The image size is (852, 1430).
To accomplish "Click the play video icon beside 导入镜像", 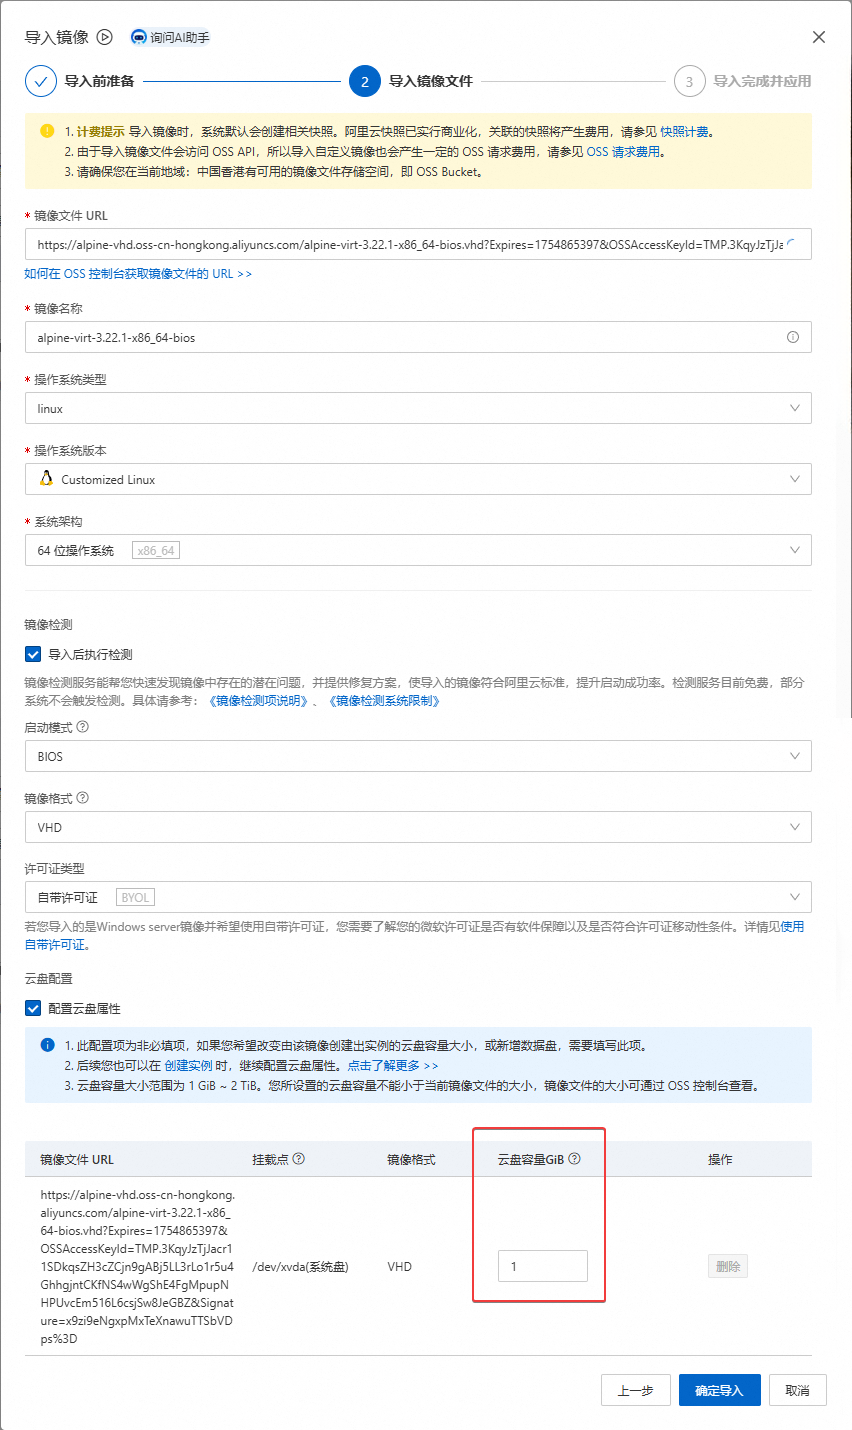I will tap(106, 37).
